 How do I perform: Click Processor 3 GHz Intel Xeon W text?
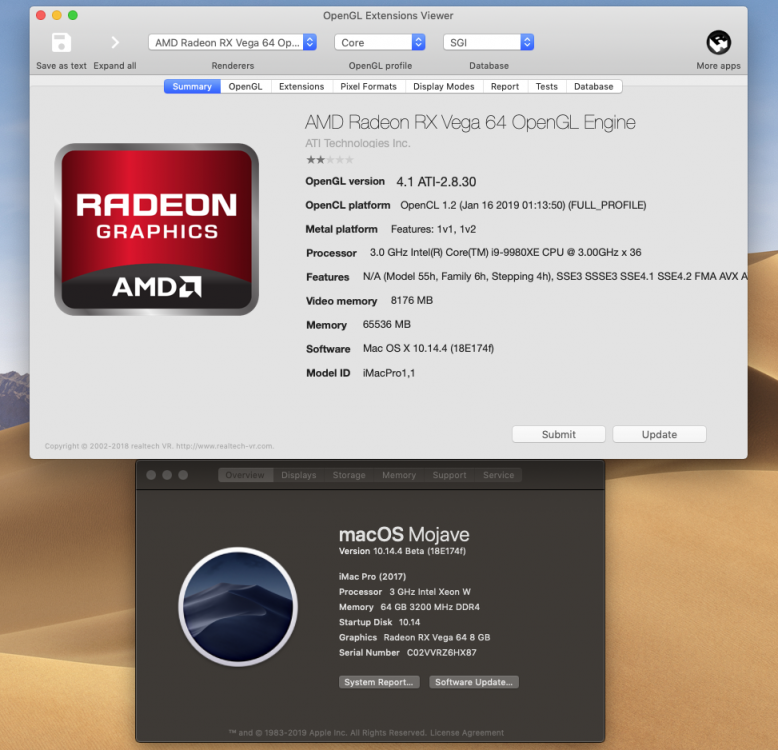pyautogui.click(x=405, y=592)
